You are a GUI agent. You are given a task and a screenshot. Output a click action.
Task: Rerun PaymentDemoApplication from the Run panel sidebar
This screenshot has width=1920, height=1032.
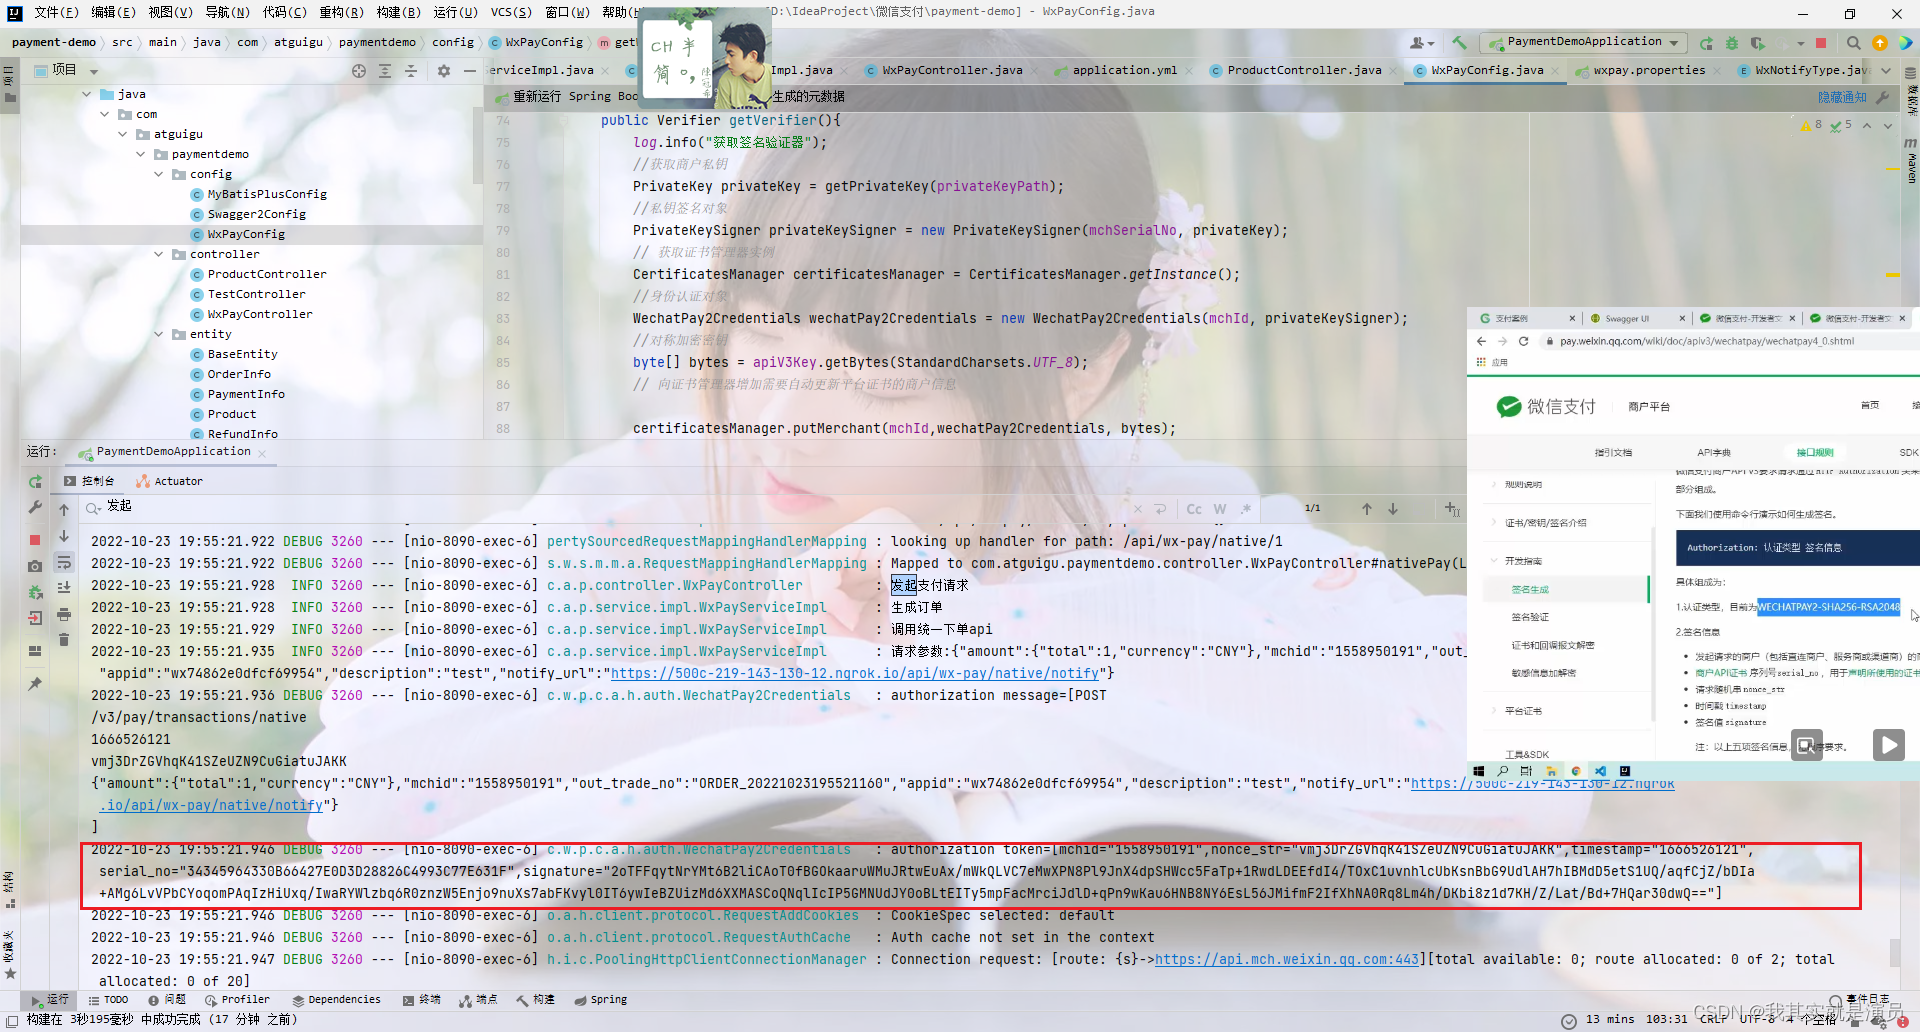(x=35, y=482)
